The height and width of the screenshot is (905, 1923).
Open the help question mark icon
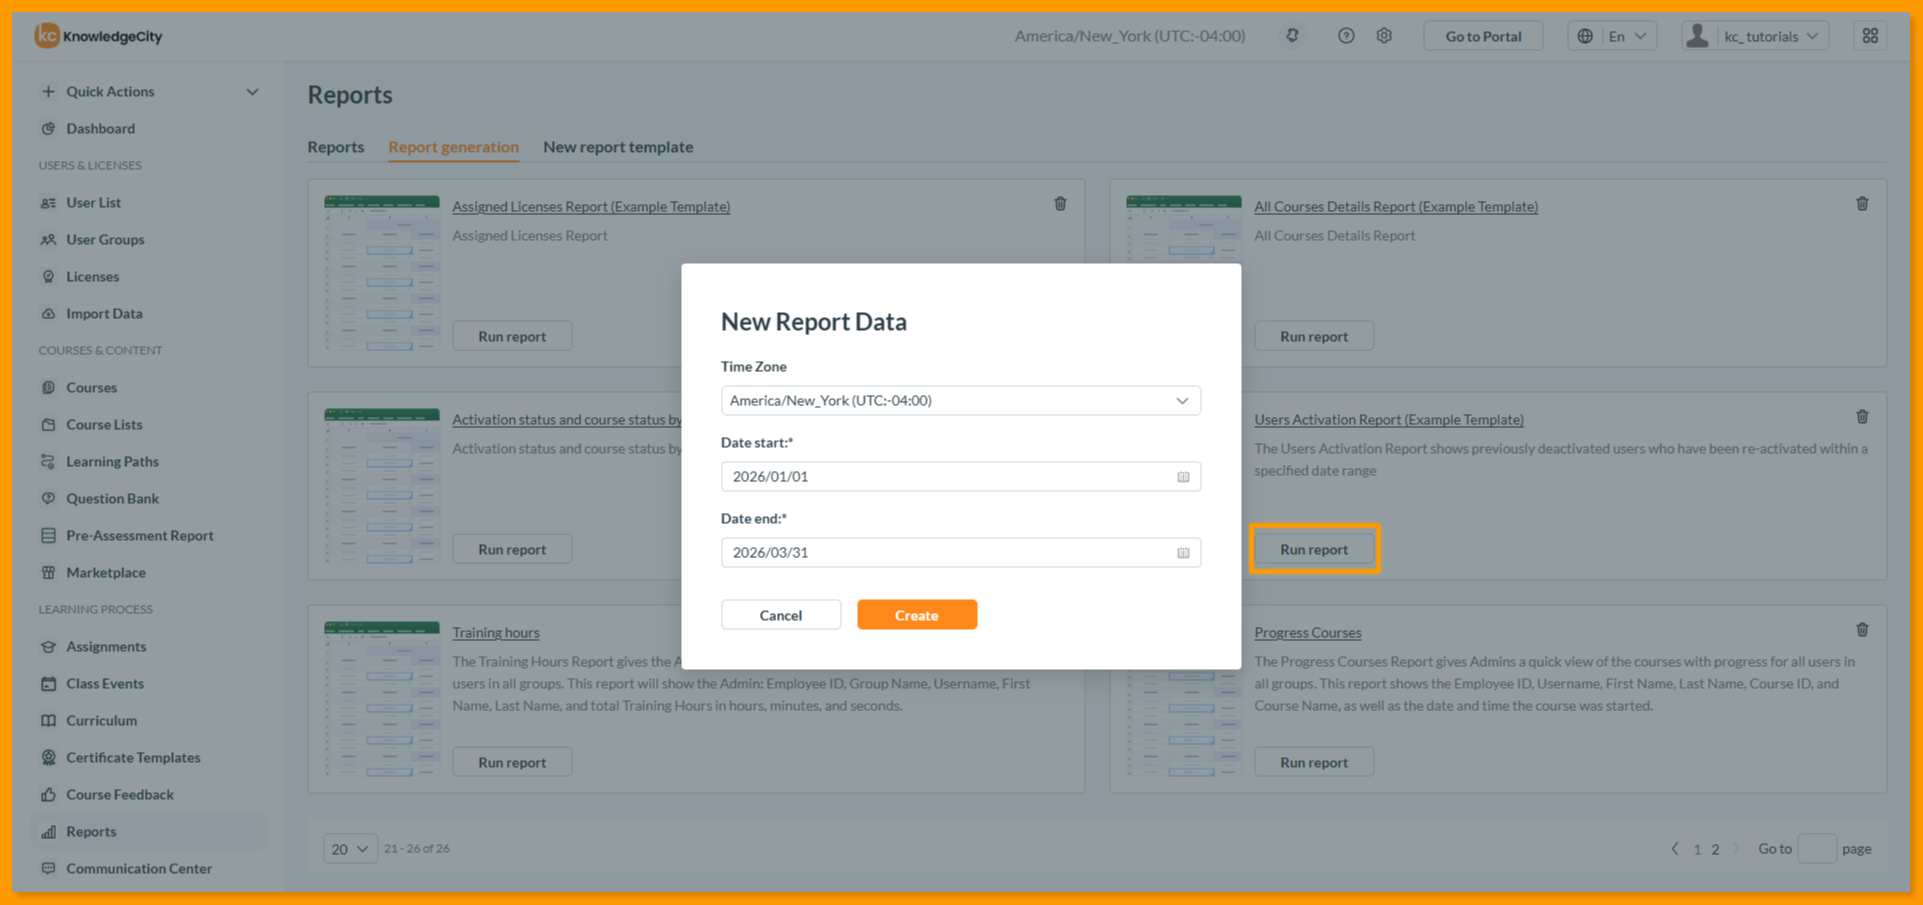click(x=1346, y=36)
